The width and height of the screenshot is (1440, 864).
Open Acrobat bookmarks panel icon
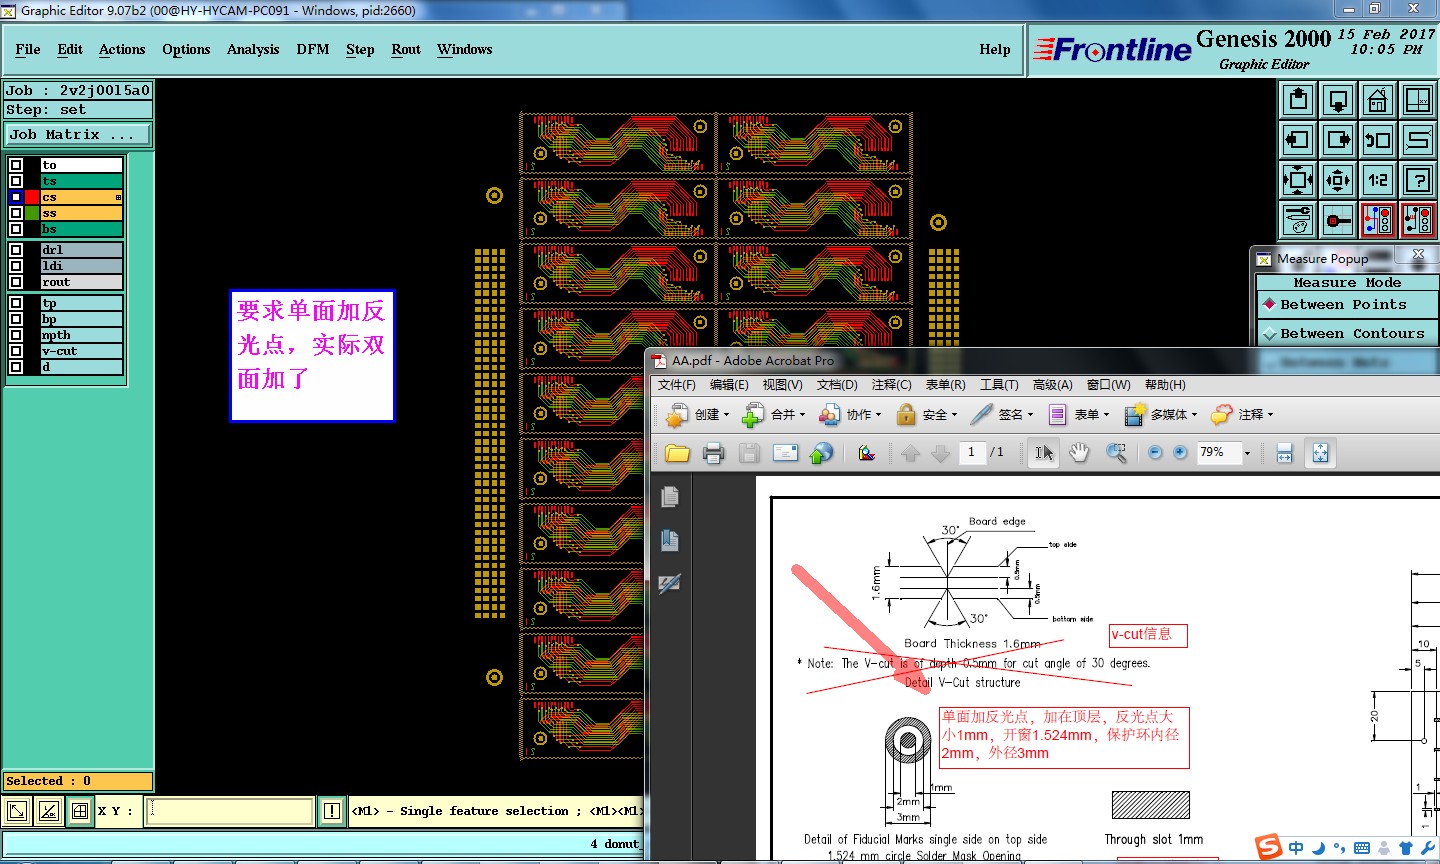click(670, 540)
